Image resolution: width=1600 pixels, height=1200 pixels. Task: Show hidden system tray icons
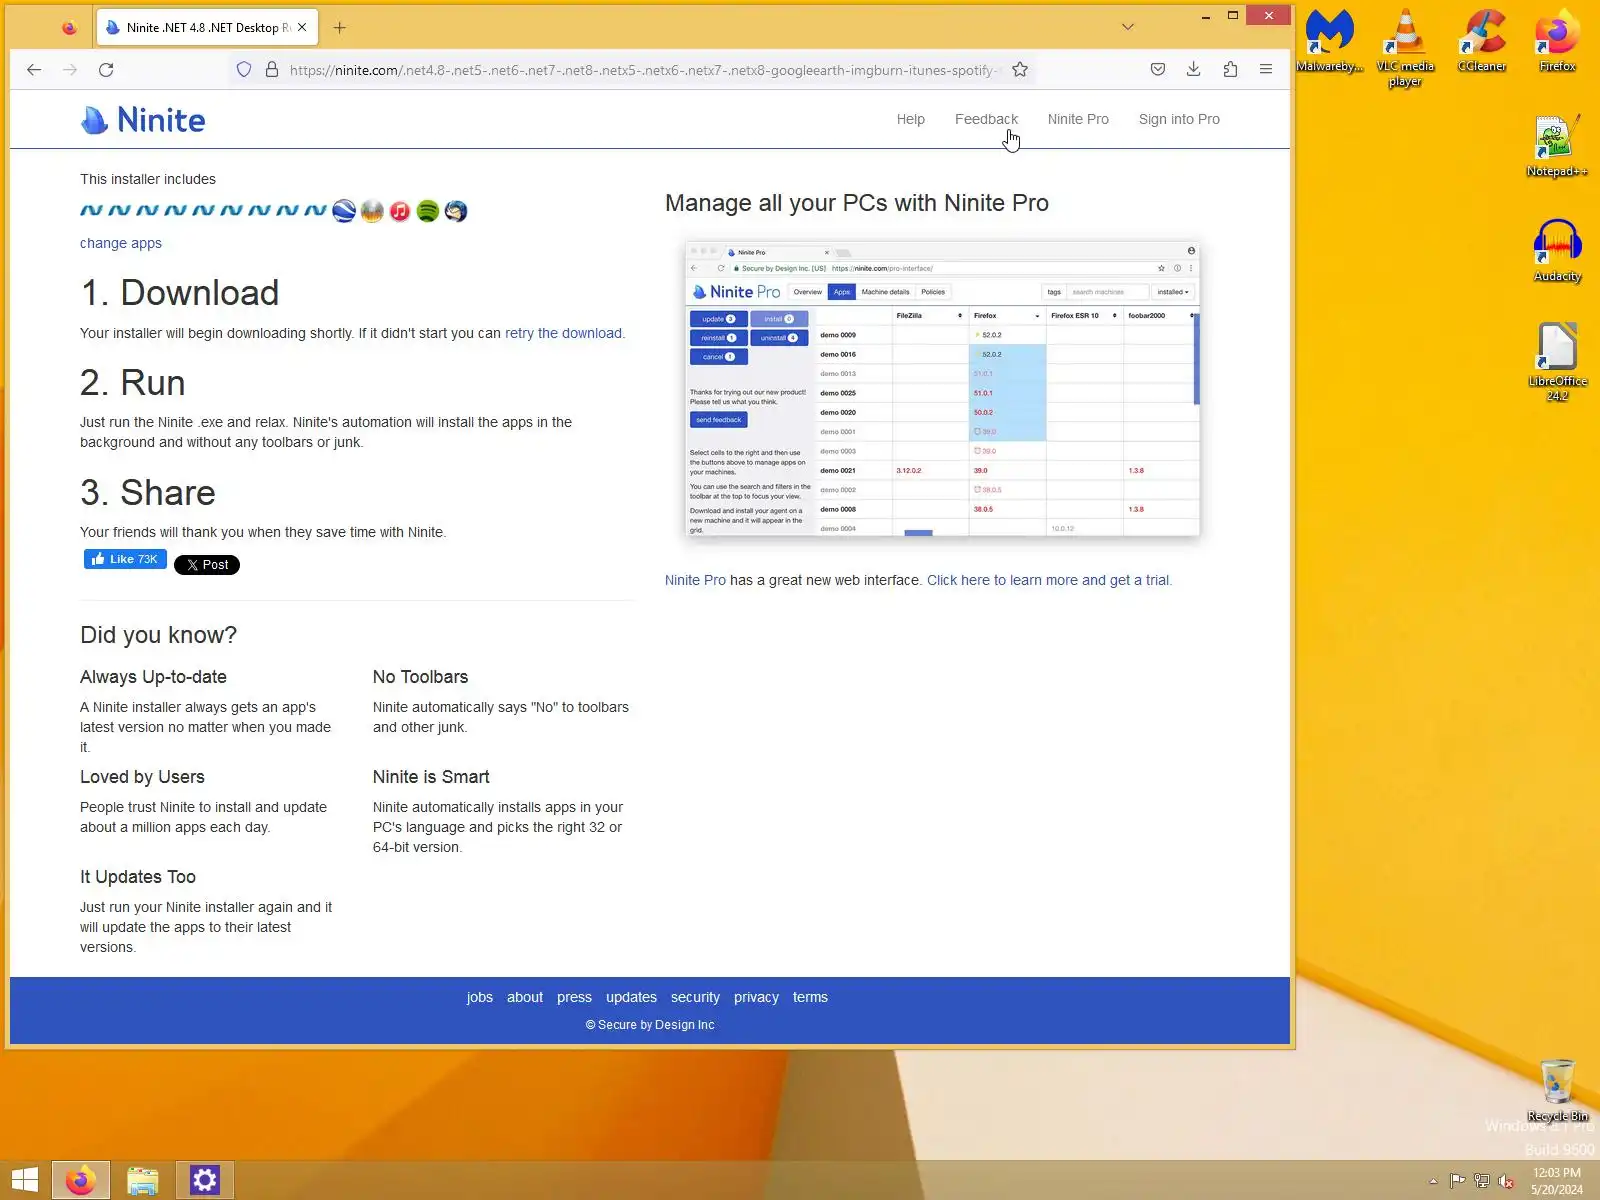[1433, 1181]
